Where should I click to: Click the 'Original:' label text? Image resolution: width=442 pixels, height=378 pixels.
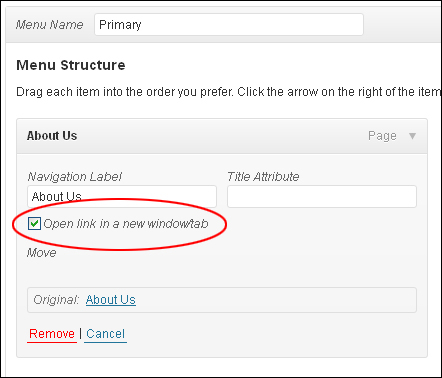pyautogui.click(x=56, y=300)
